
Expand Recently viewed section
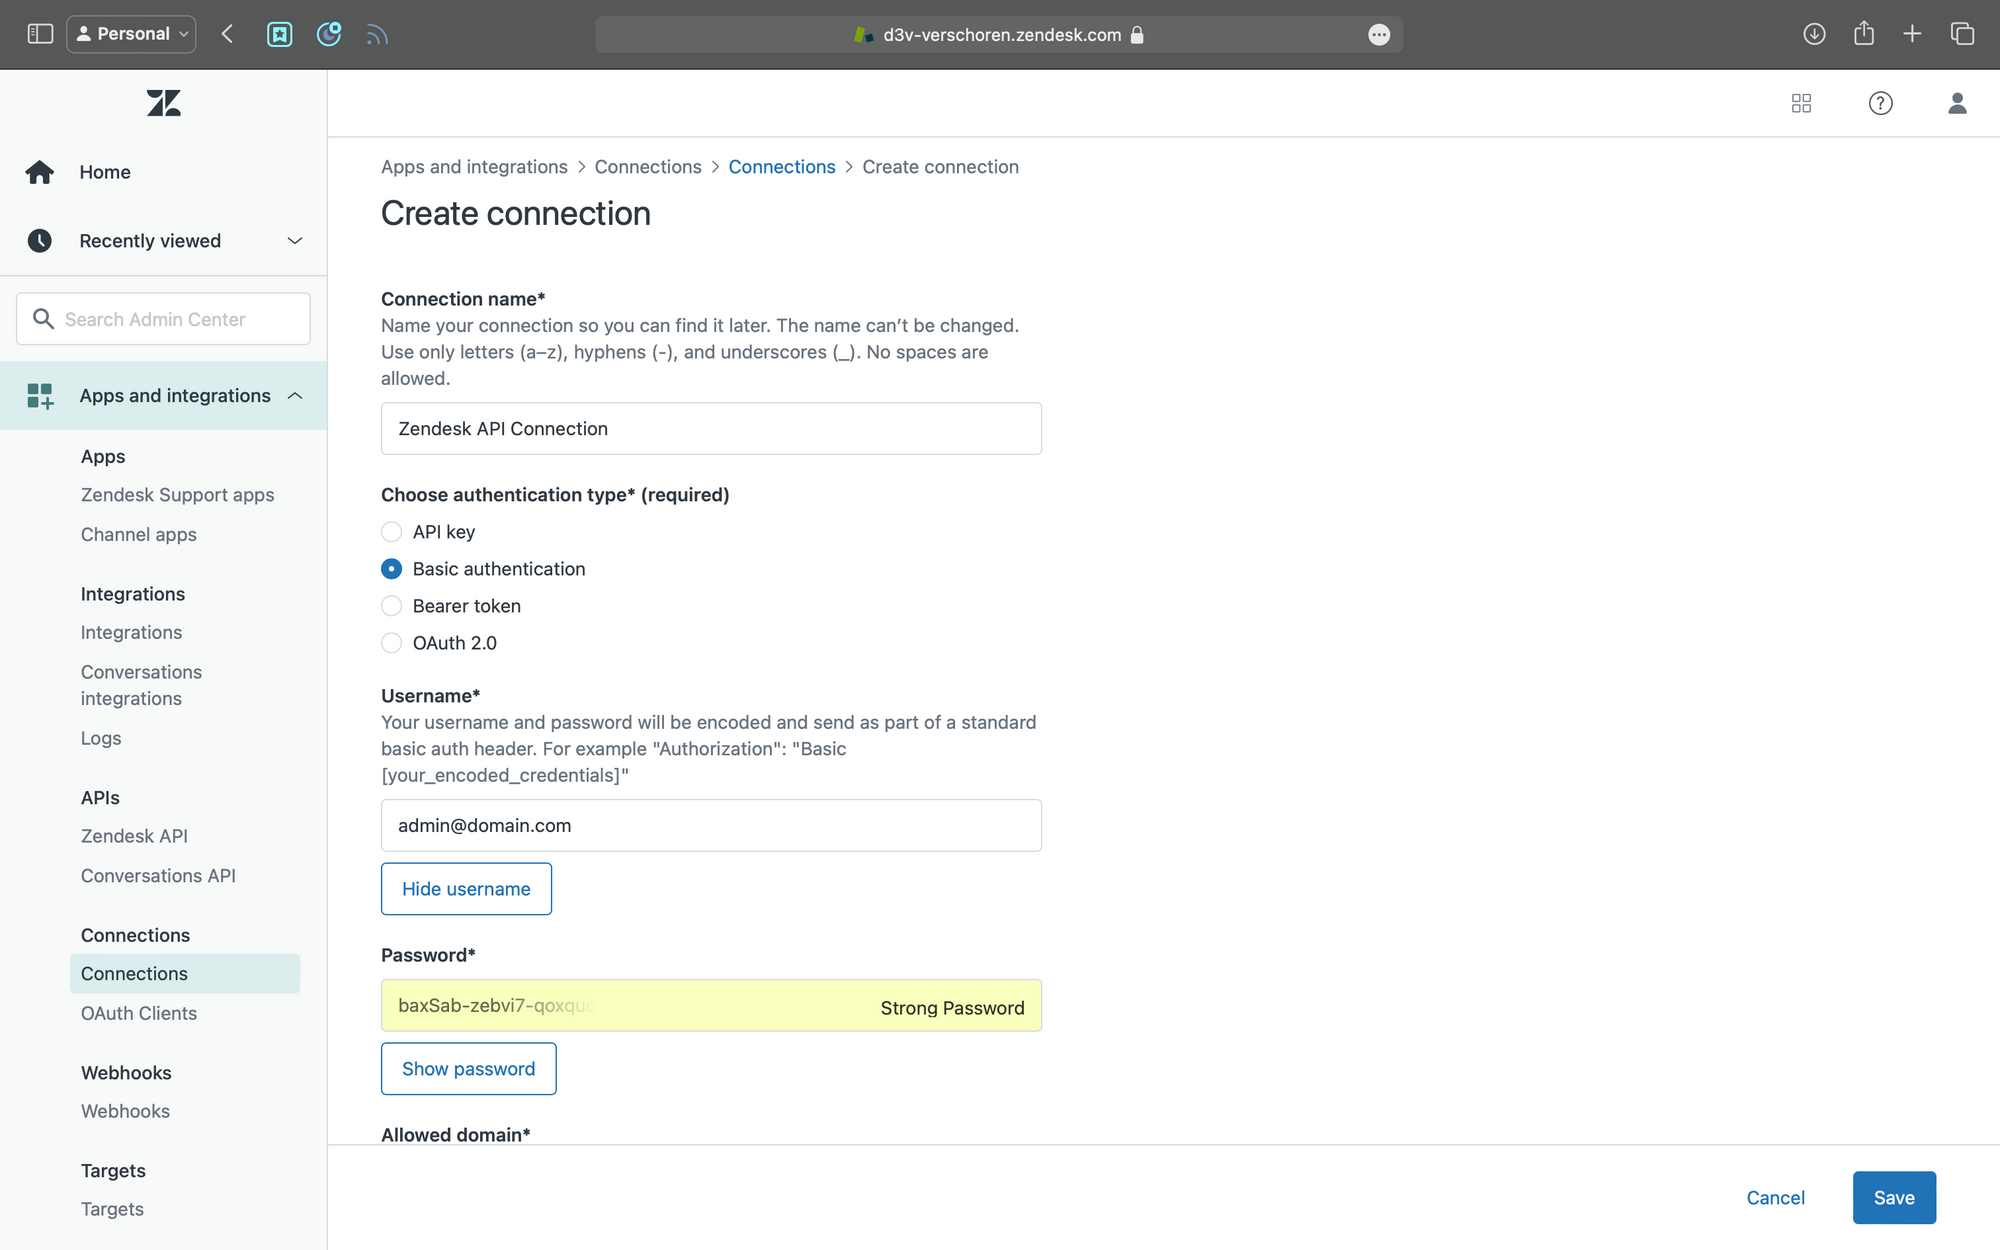[x=294, y=241]
